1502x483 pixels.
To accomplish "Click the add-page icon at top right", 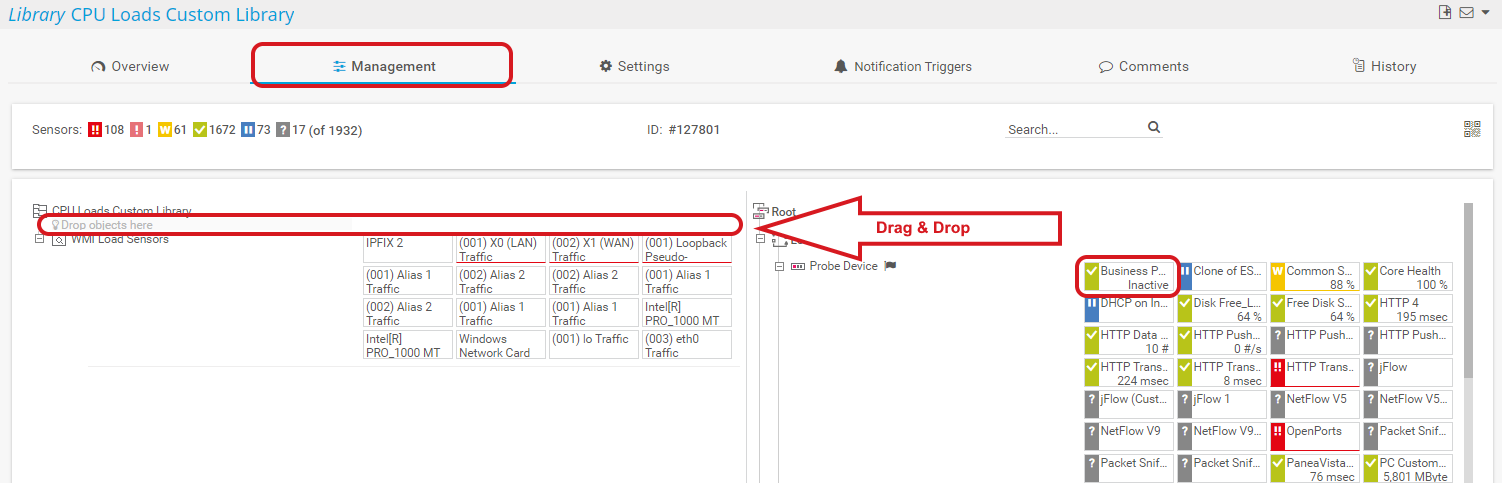I will click(x=1444, y=12).
